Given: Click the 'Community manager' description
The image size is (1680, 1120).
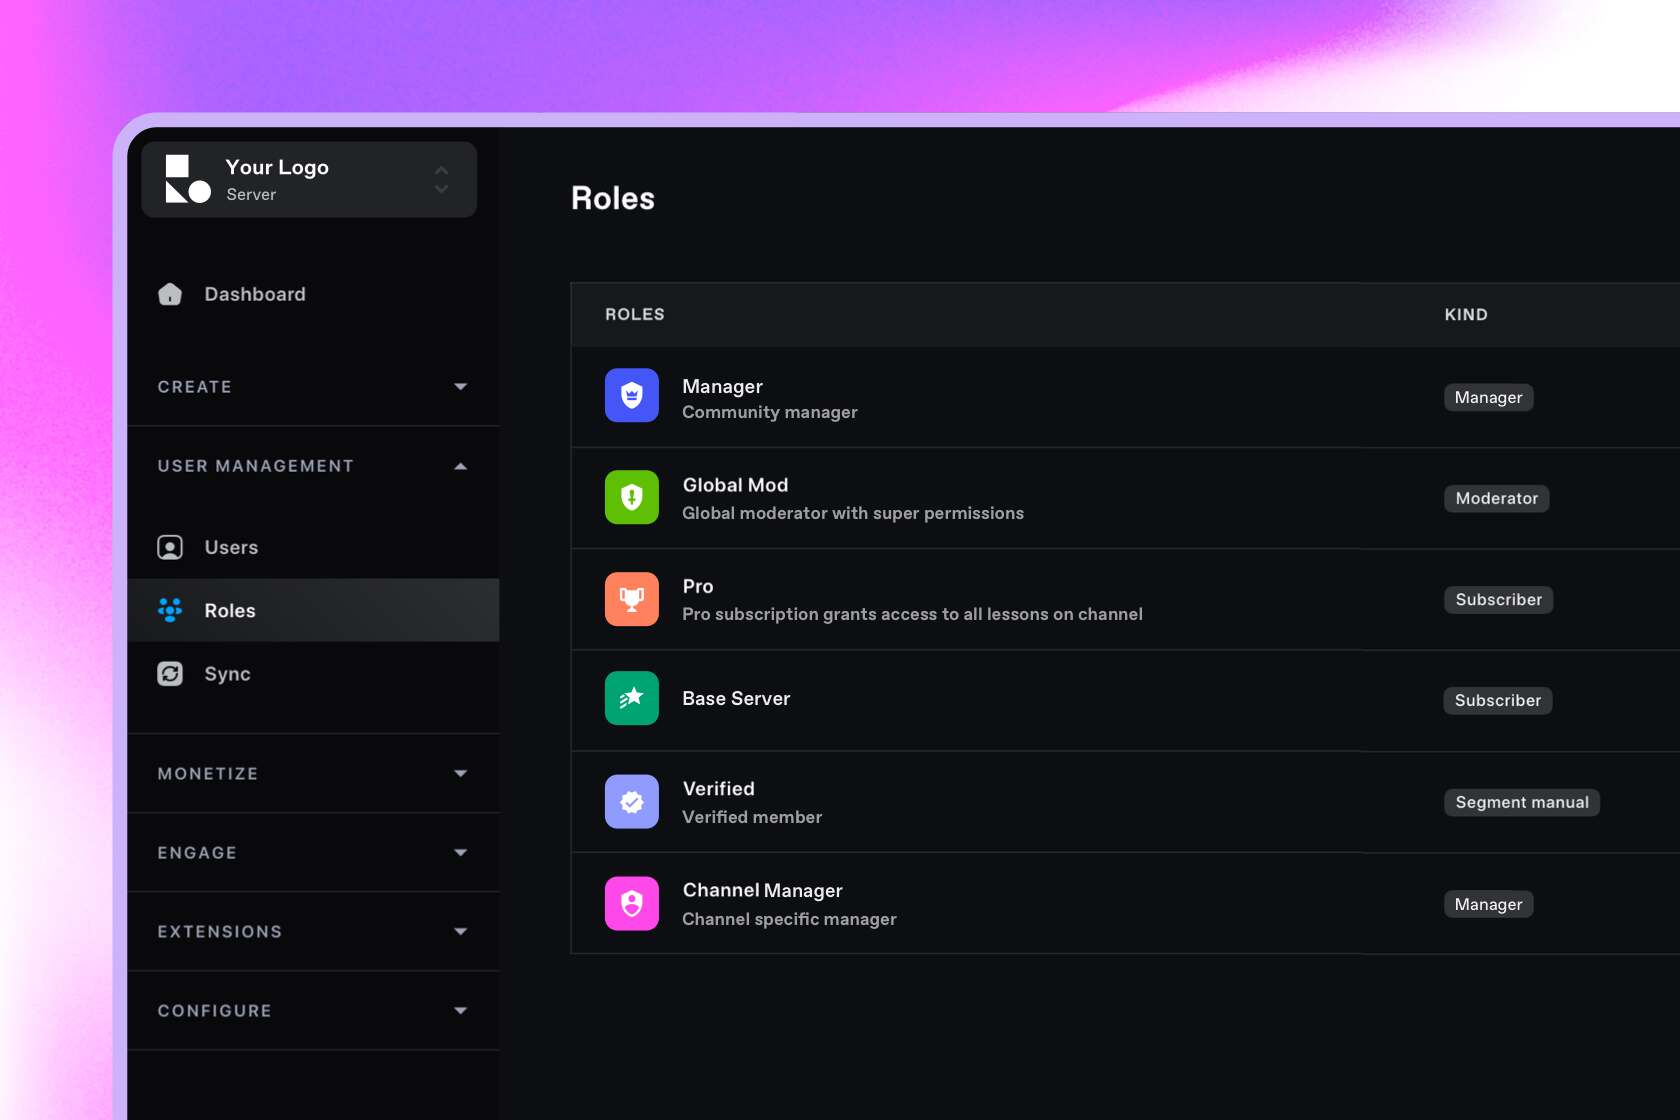Looking at the screenshot, I should (x=770, y=412).
